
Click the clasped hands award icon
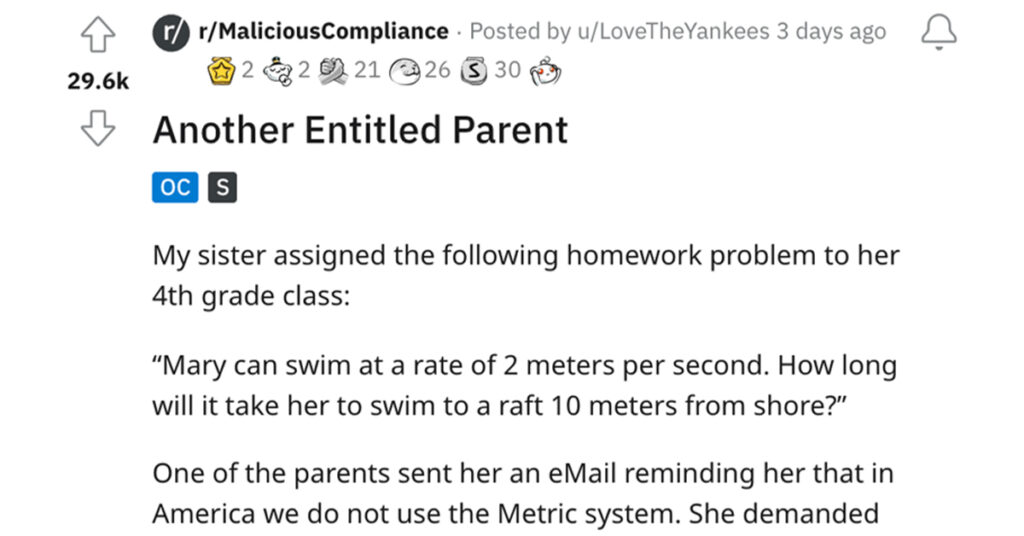coord(333,71)
